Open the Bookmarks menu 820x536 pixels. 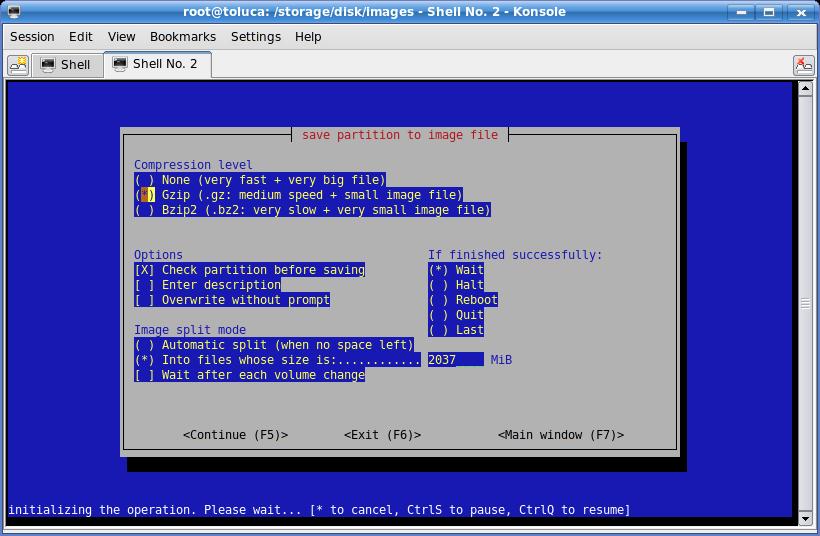point(182,36)
